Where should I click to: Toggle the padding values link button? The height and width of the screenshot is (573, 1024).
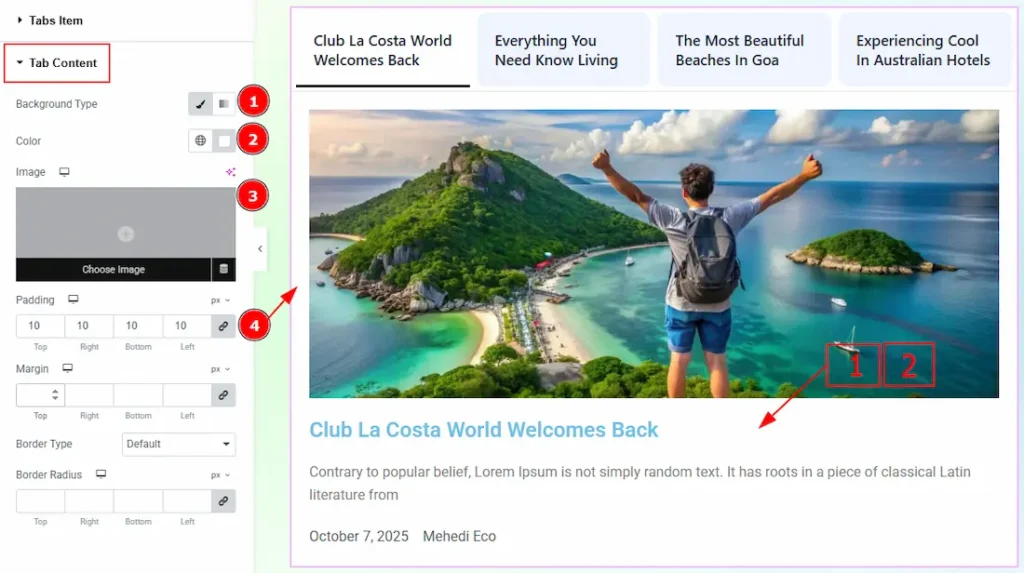click(223, 325)
